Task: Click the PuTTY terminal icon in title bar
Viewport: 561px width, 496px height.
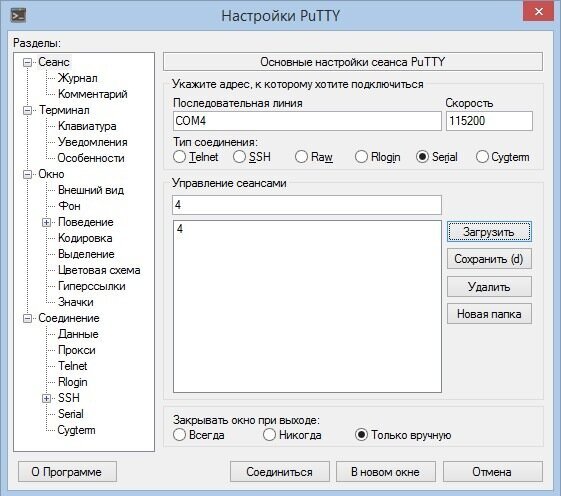Action: point(18,16)
